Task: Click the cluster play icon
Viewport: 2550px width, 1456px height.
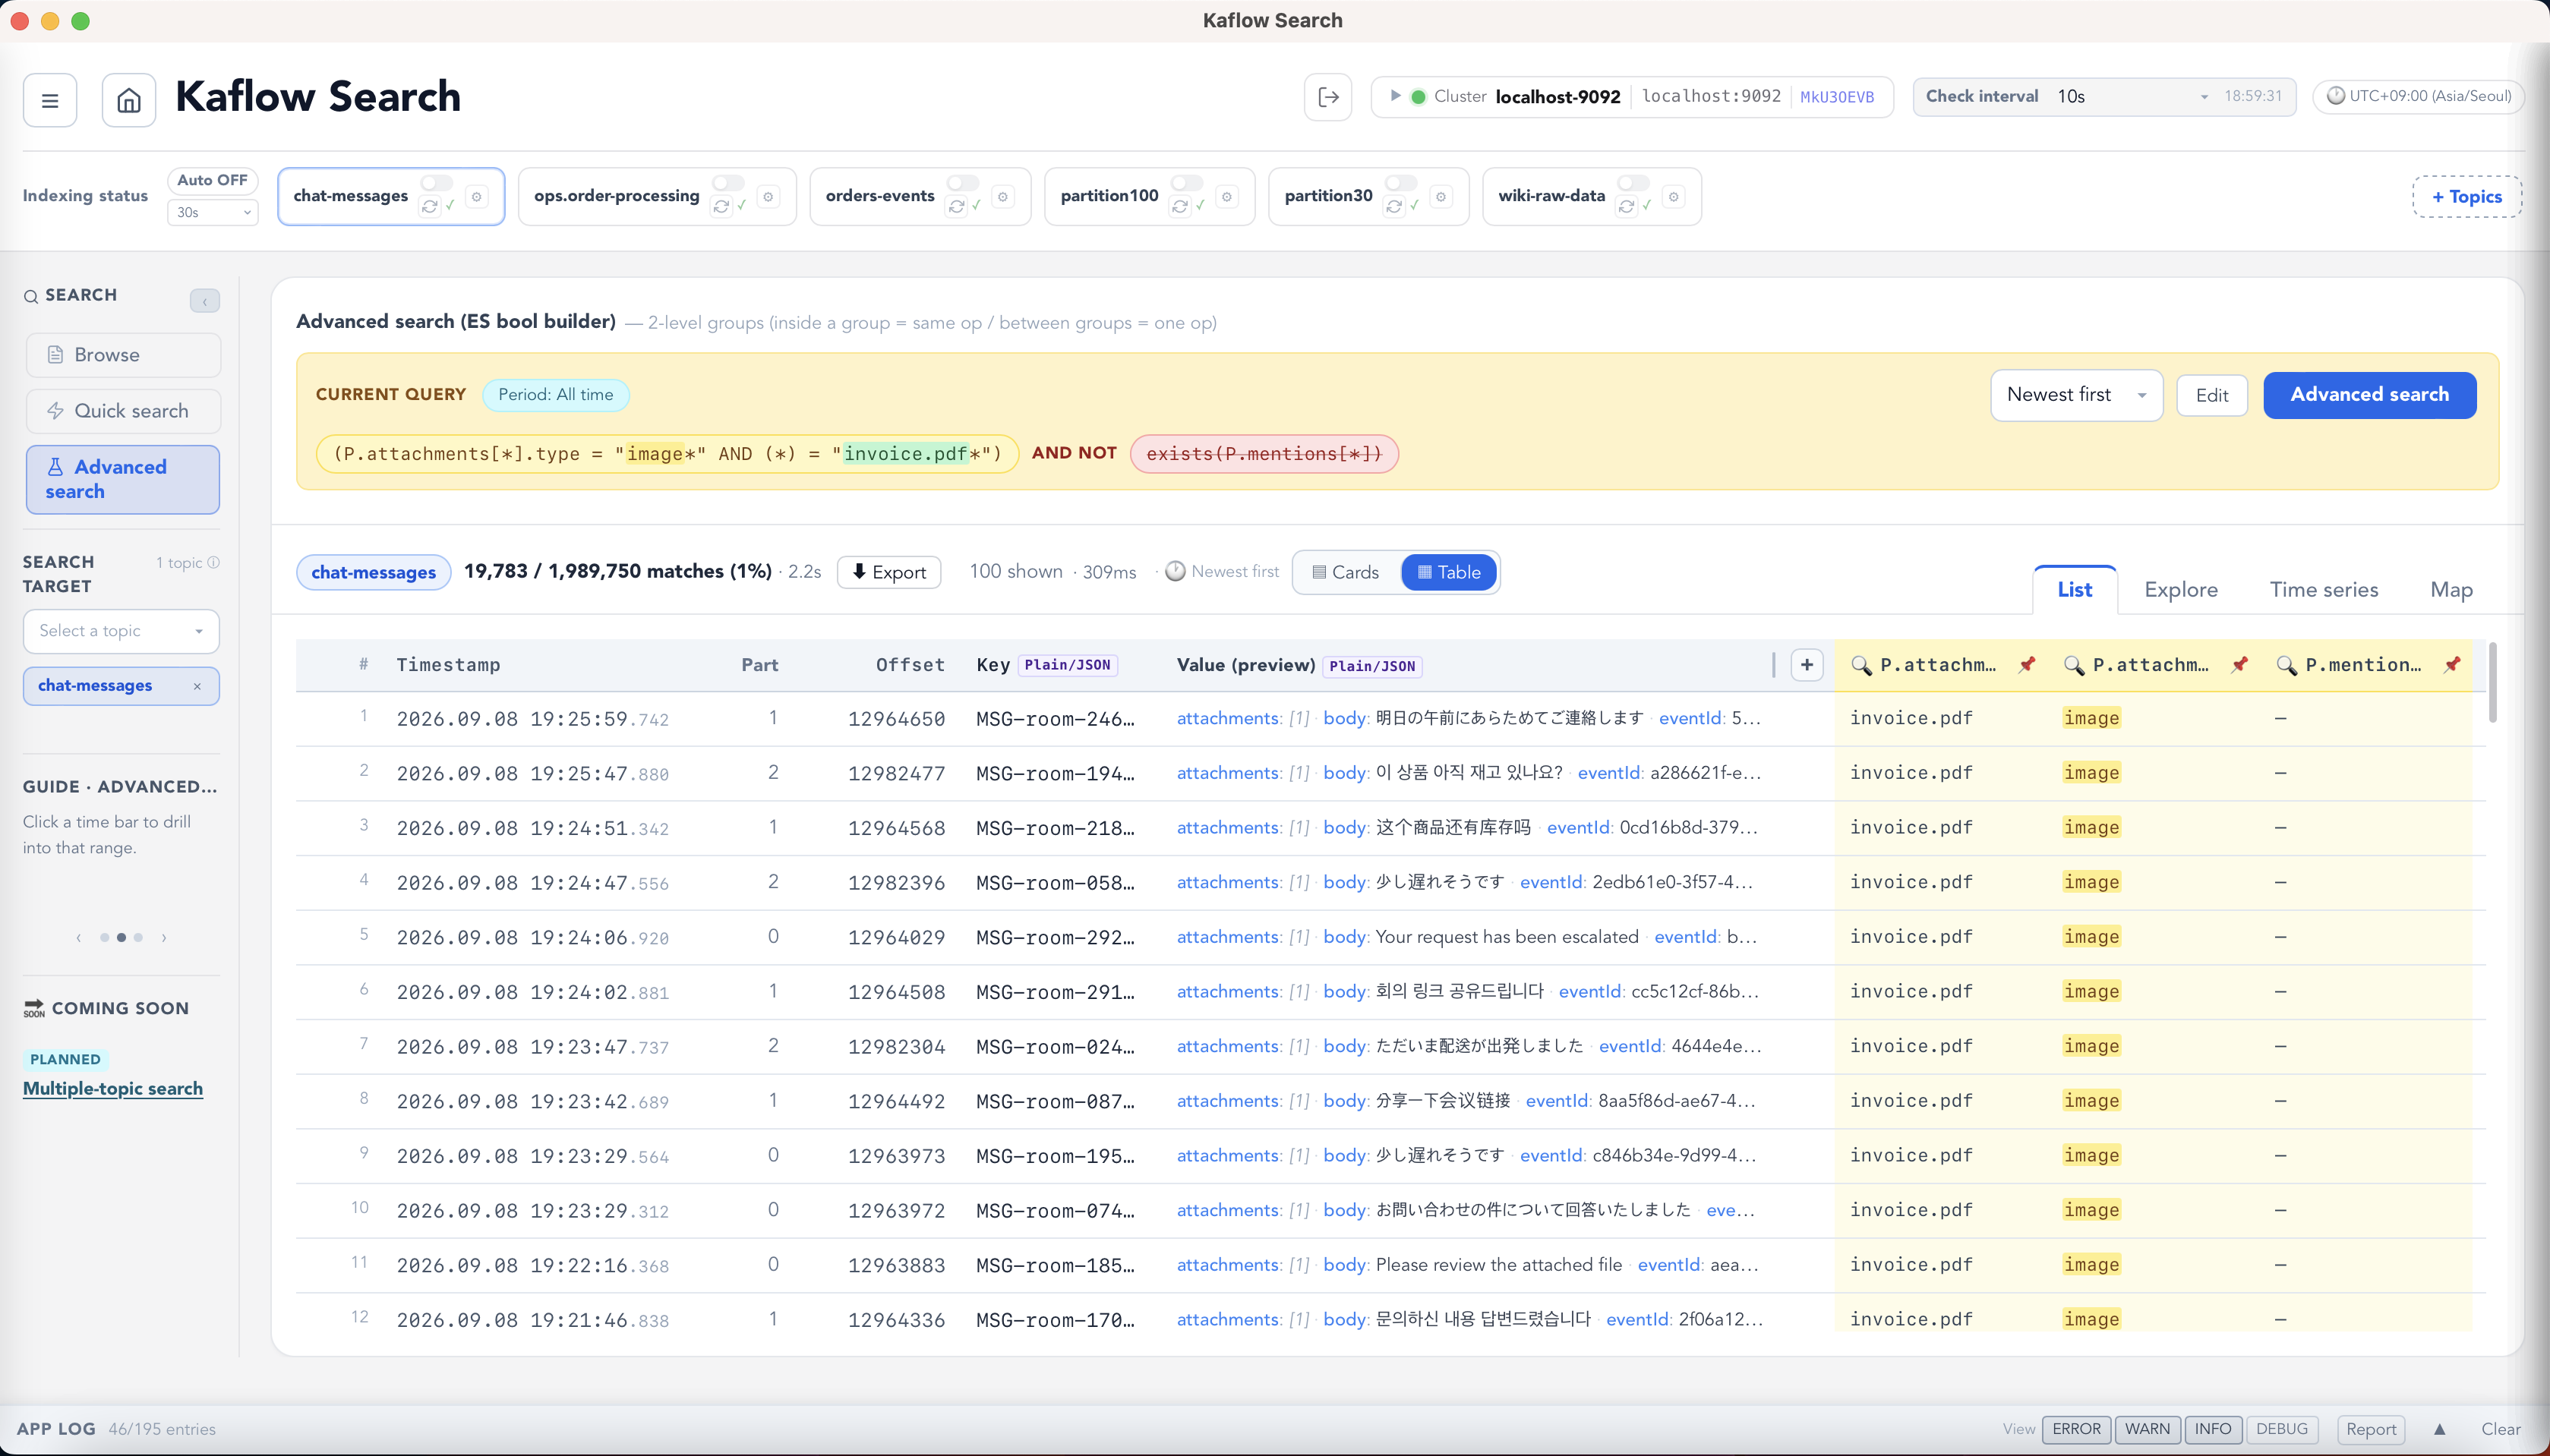Action: click(1395, 96)
